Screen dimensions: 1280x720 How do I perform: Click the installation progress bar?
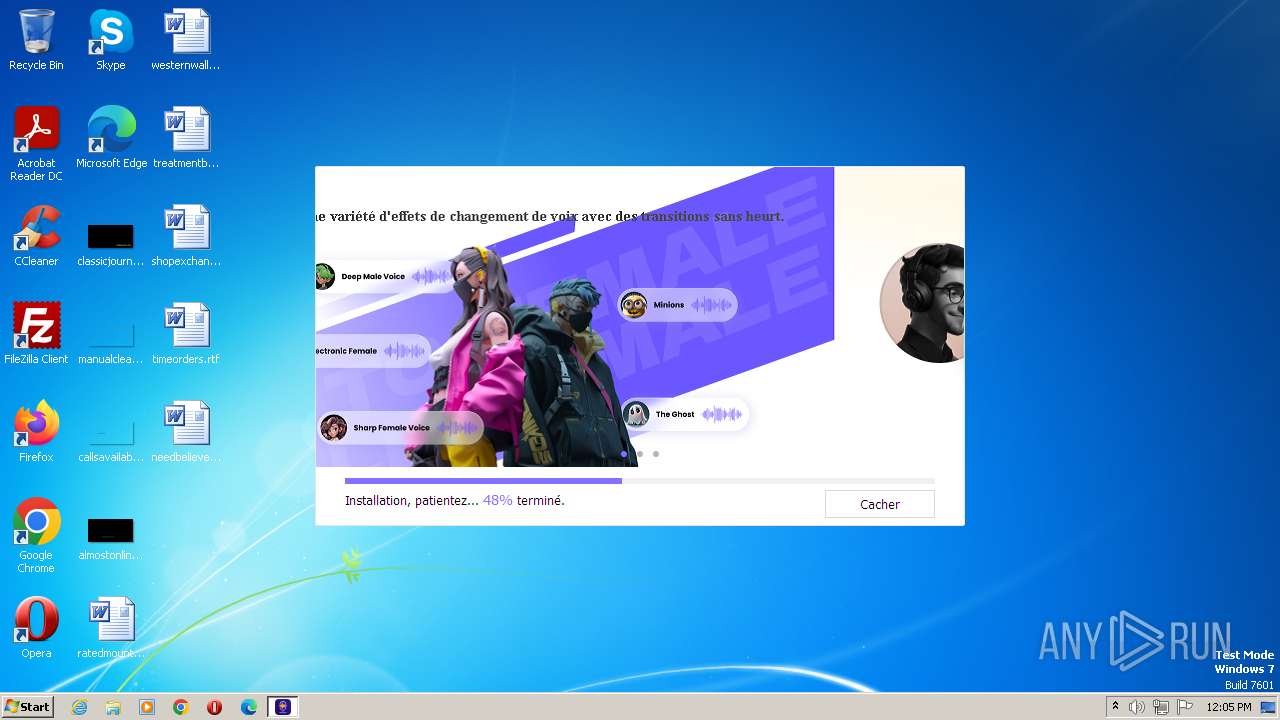click(x=639, y=481)
